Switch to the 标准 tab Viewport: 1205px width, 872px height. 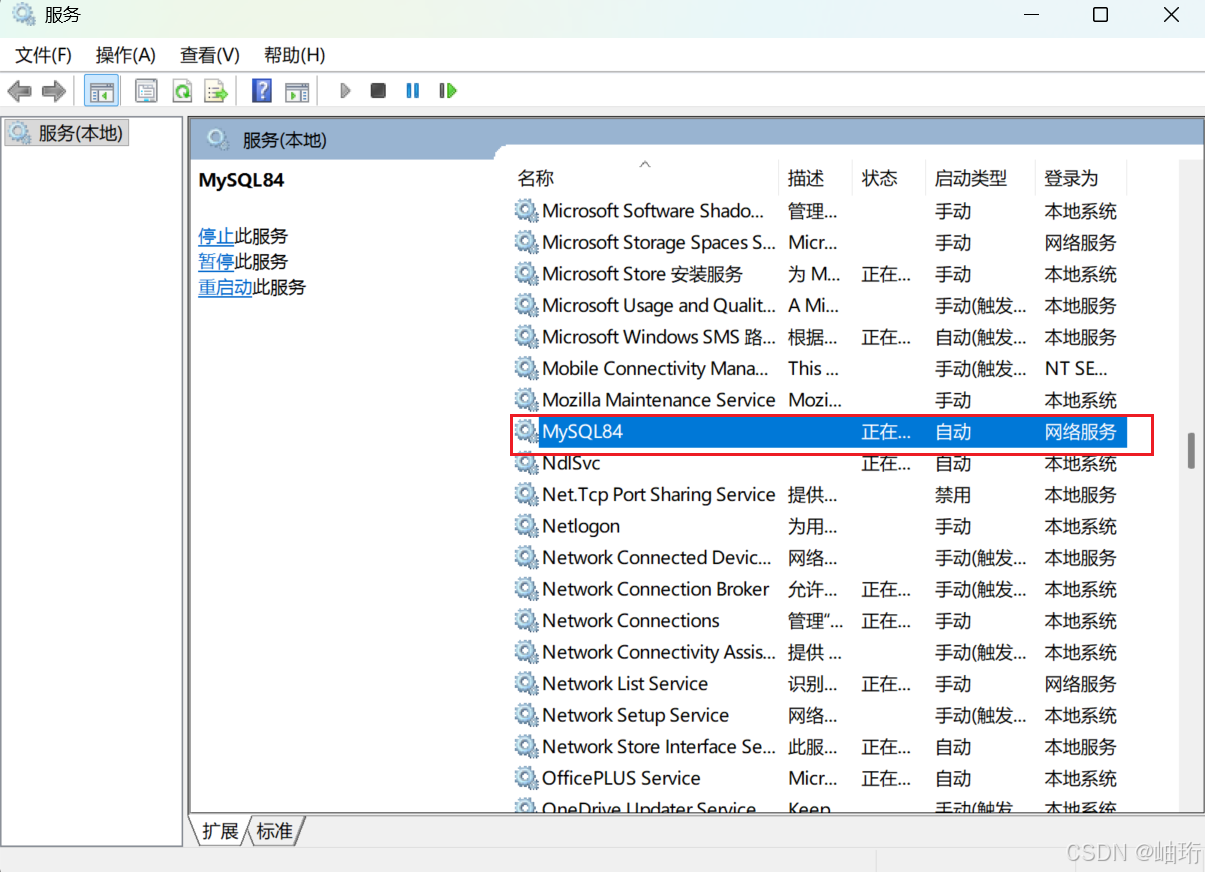click(x=275, y=831)
